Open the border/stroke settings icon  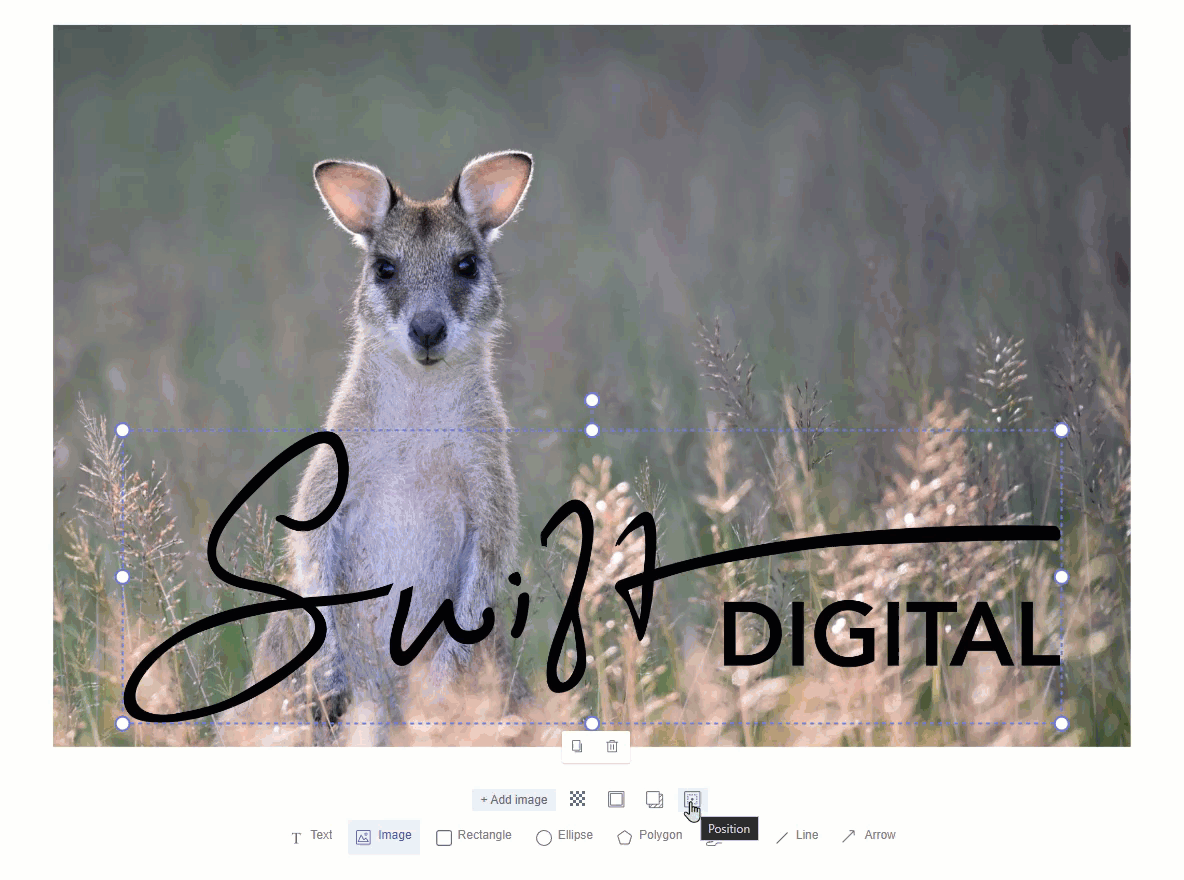pos(616,799)
